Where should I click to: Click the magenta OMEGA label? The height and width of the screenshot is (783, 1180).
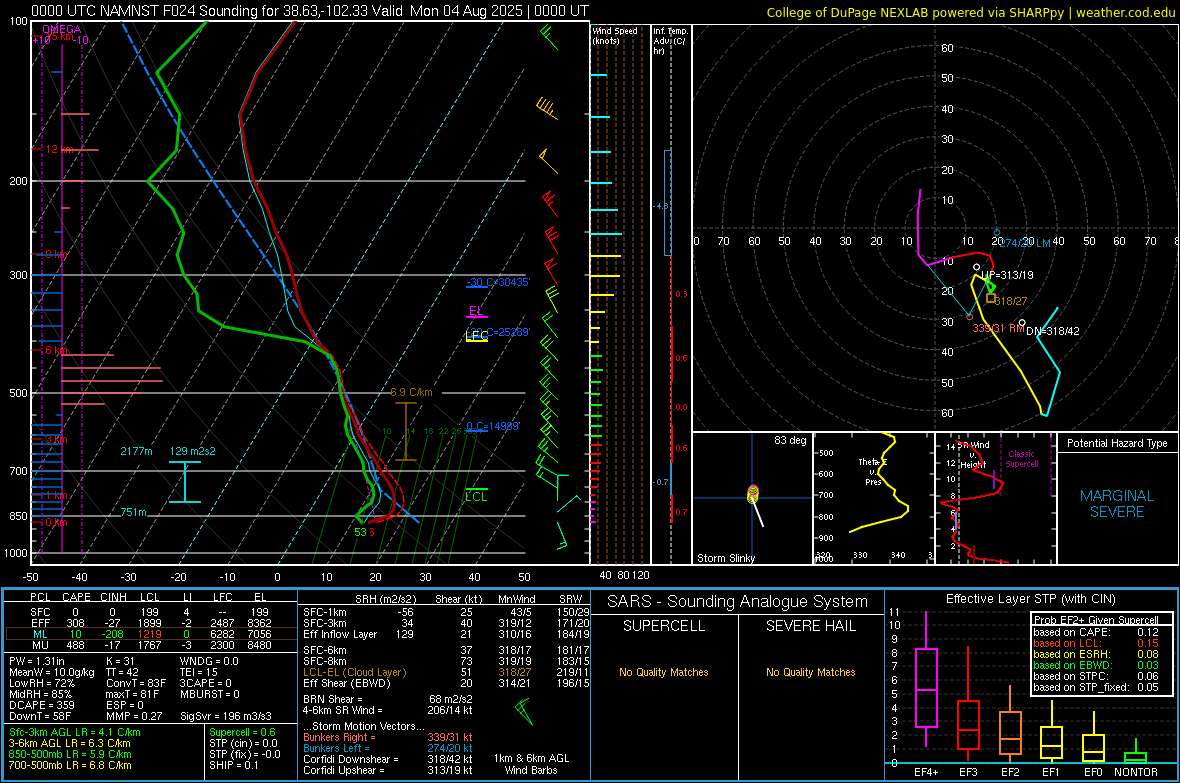tap(62, 29)
